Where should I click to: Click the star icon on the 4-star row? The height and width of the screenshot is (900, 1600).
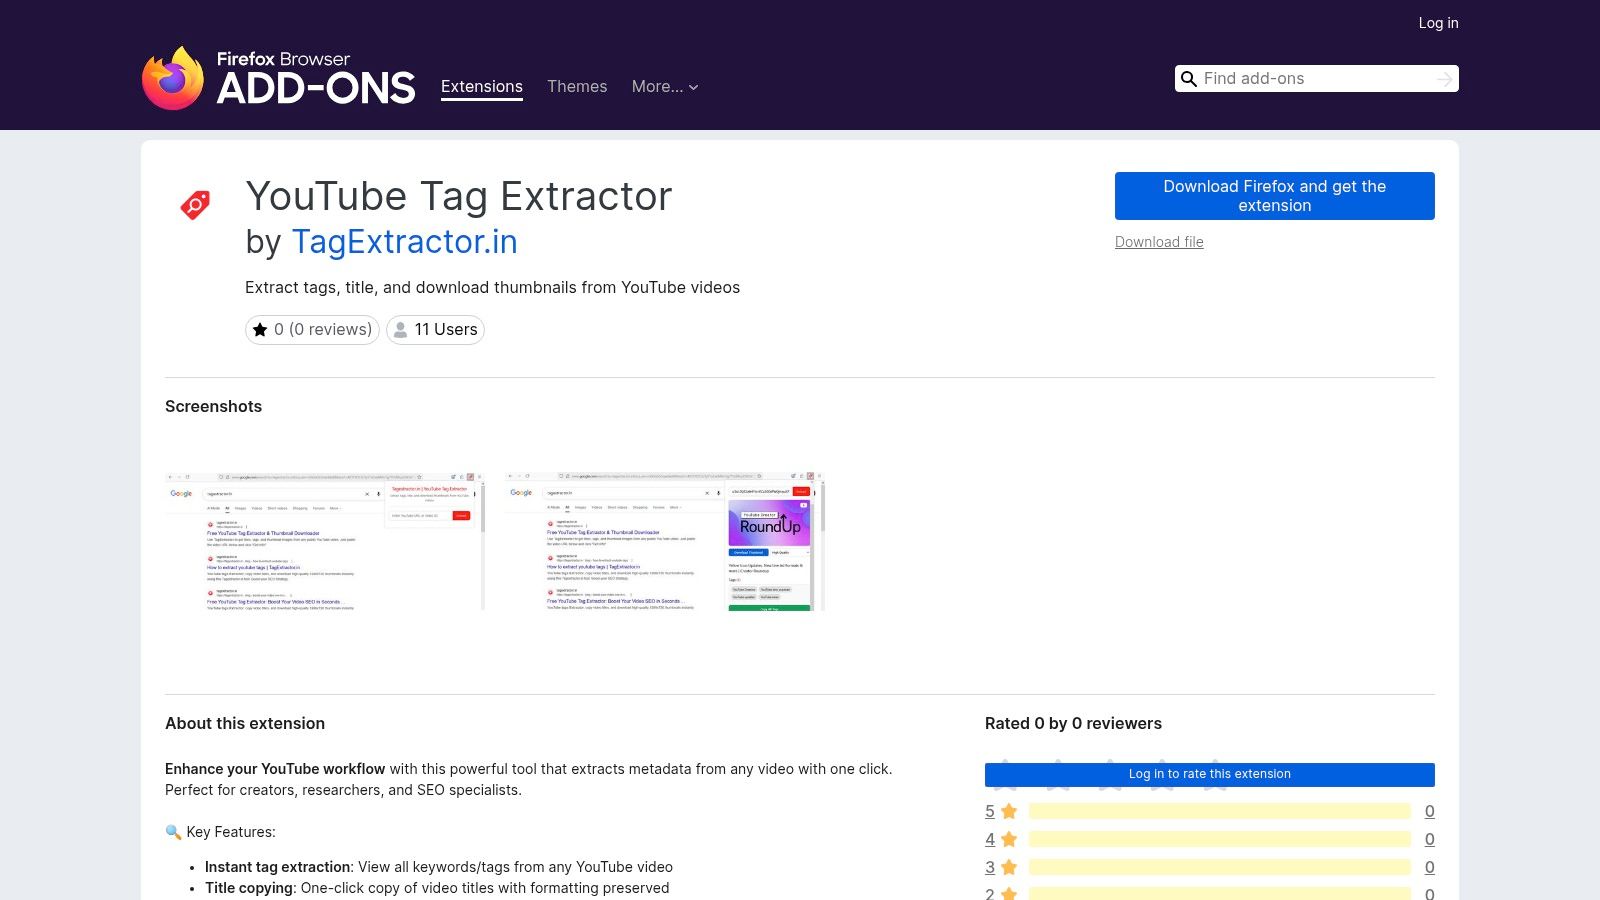tap(1008, 839)
